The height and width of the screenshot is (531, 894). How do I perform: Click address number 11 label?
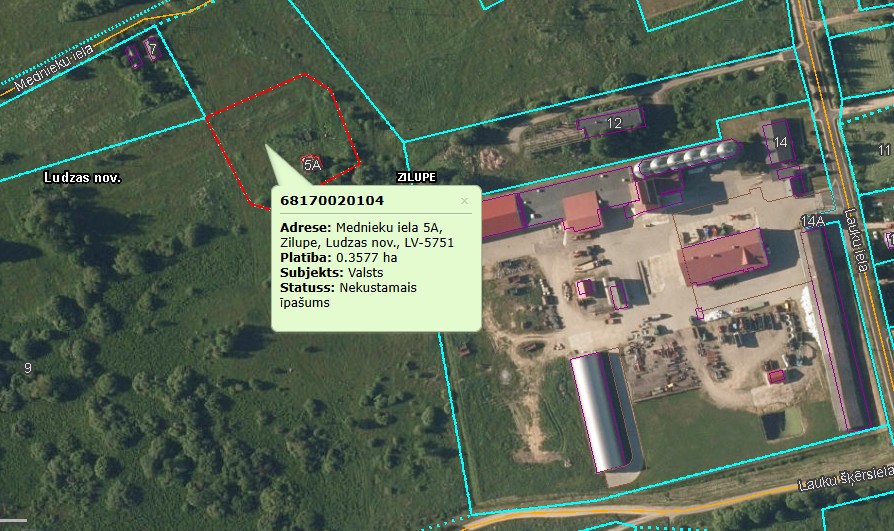tap(884, 150)
